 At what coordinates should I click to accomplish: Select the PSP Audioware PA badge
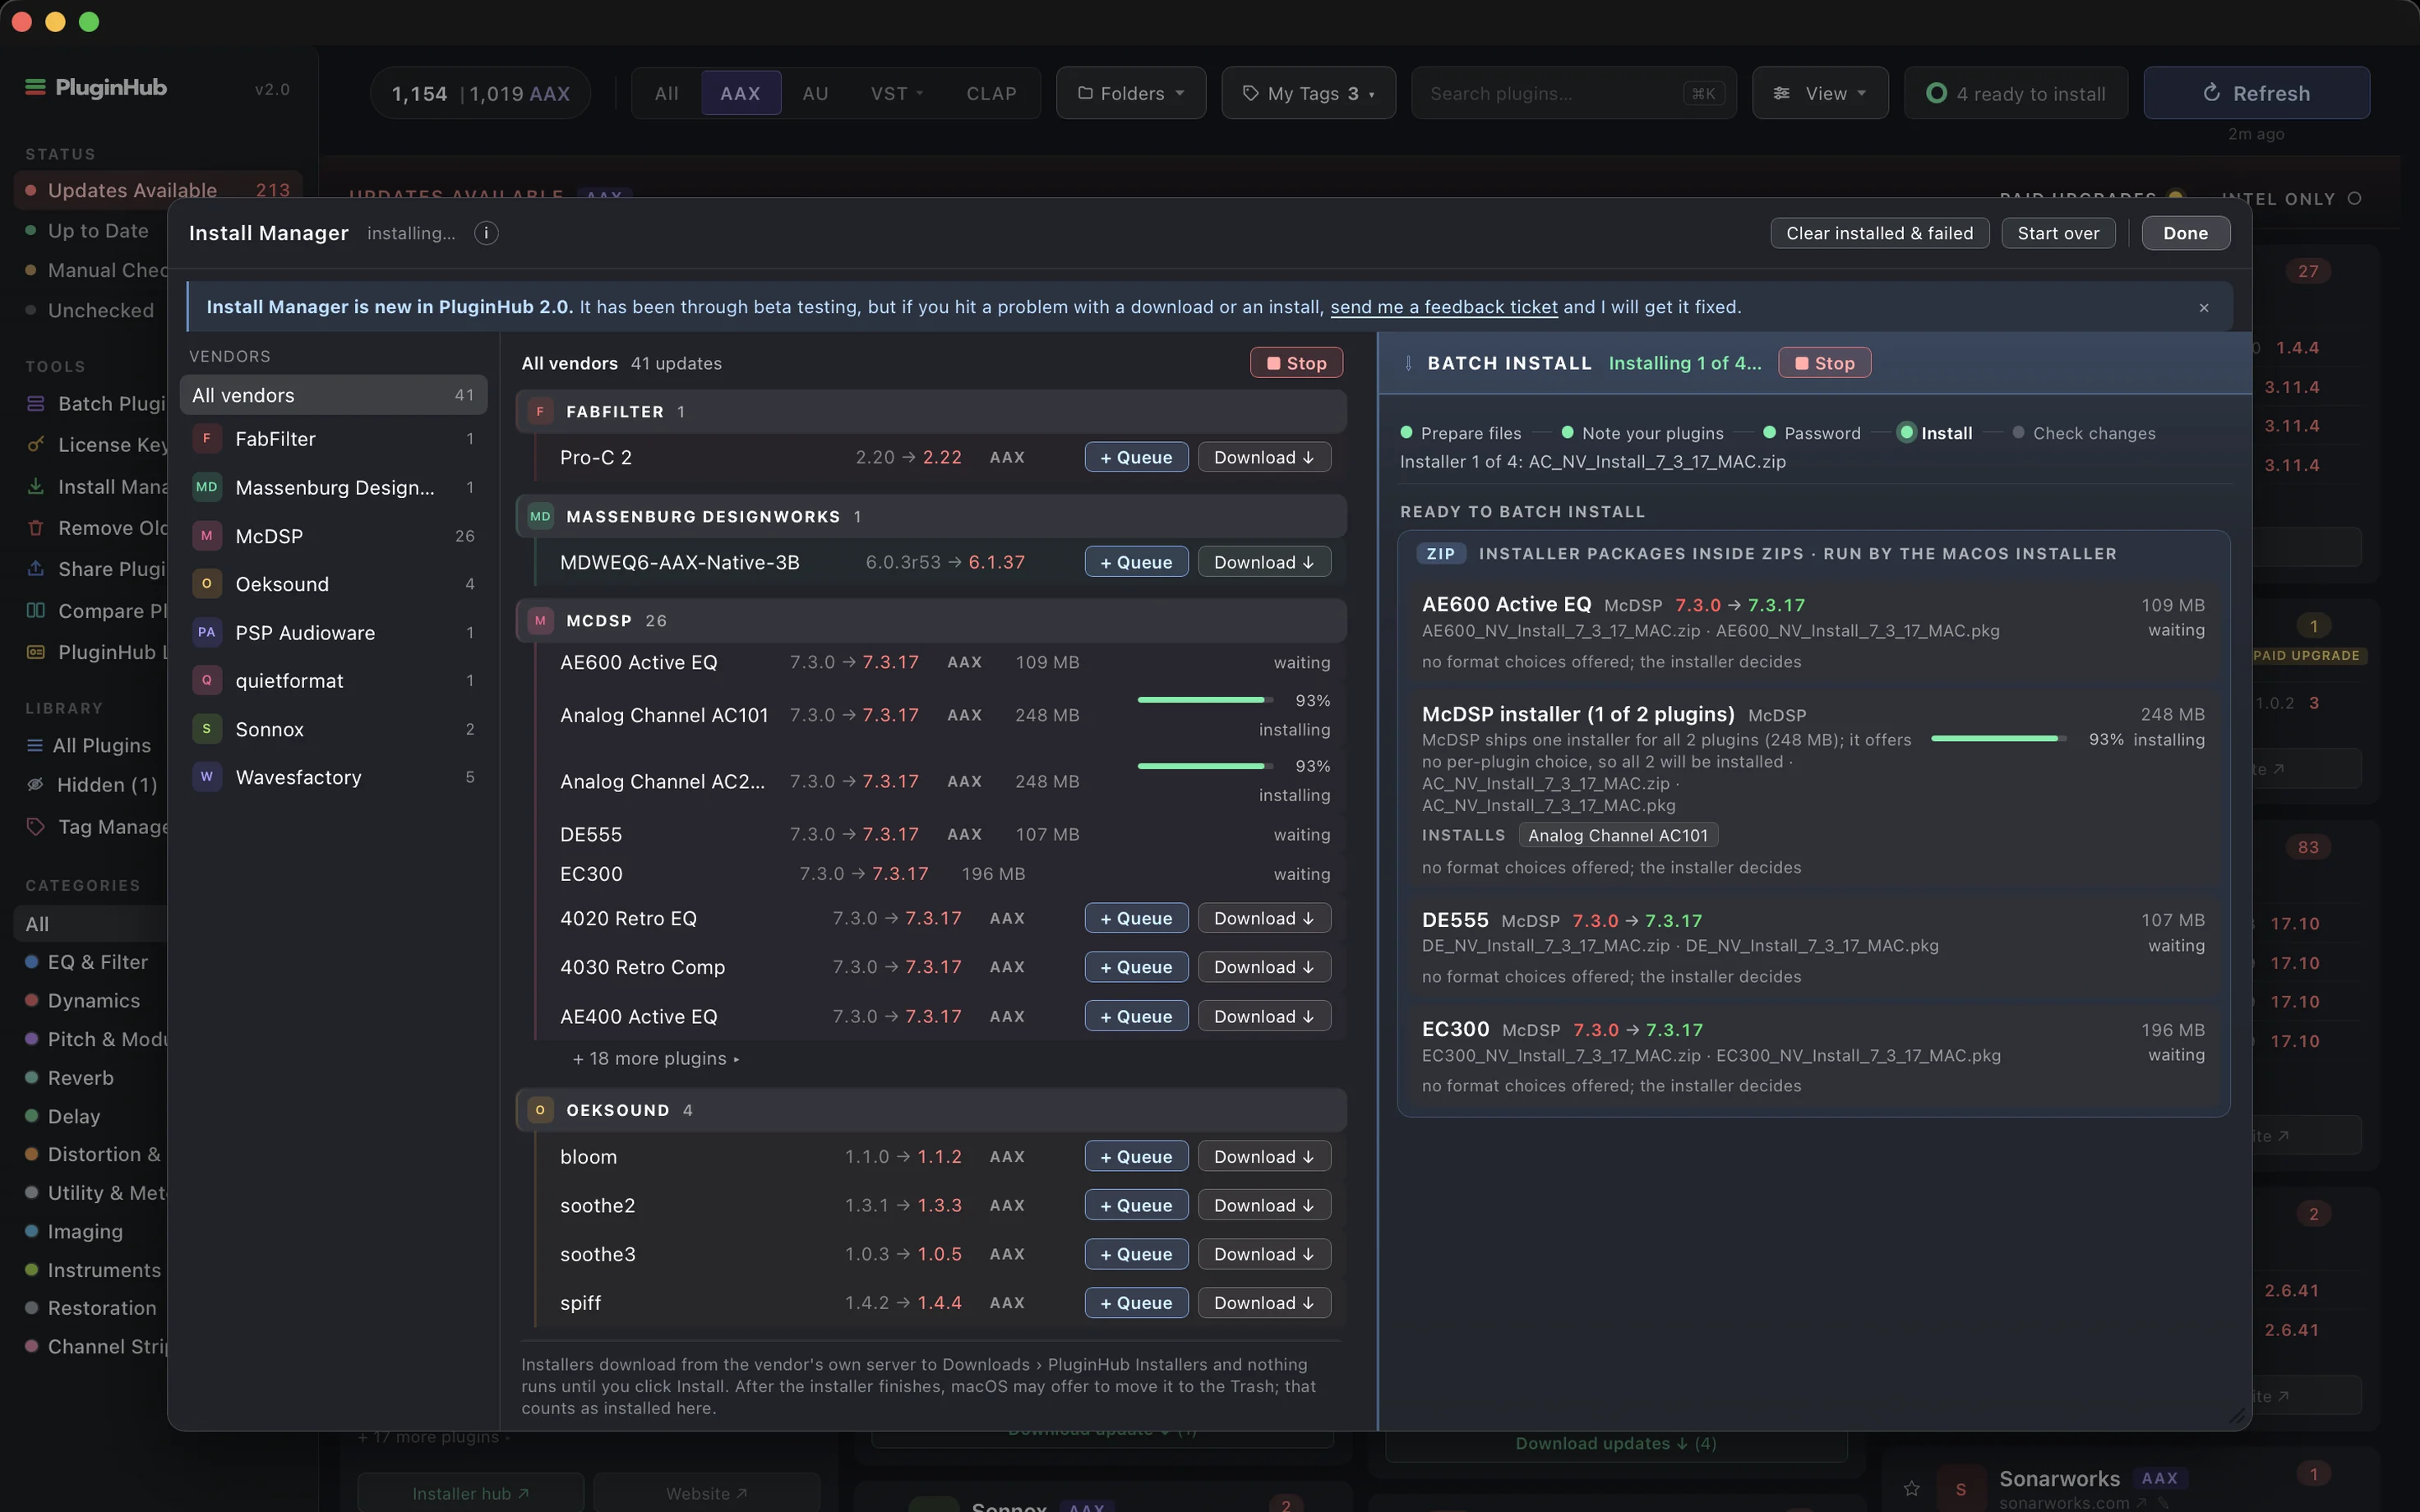point(207,633)
